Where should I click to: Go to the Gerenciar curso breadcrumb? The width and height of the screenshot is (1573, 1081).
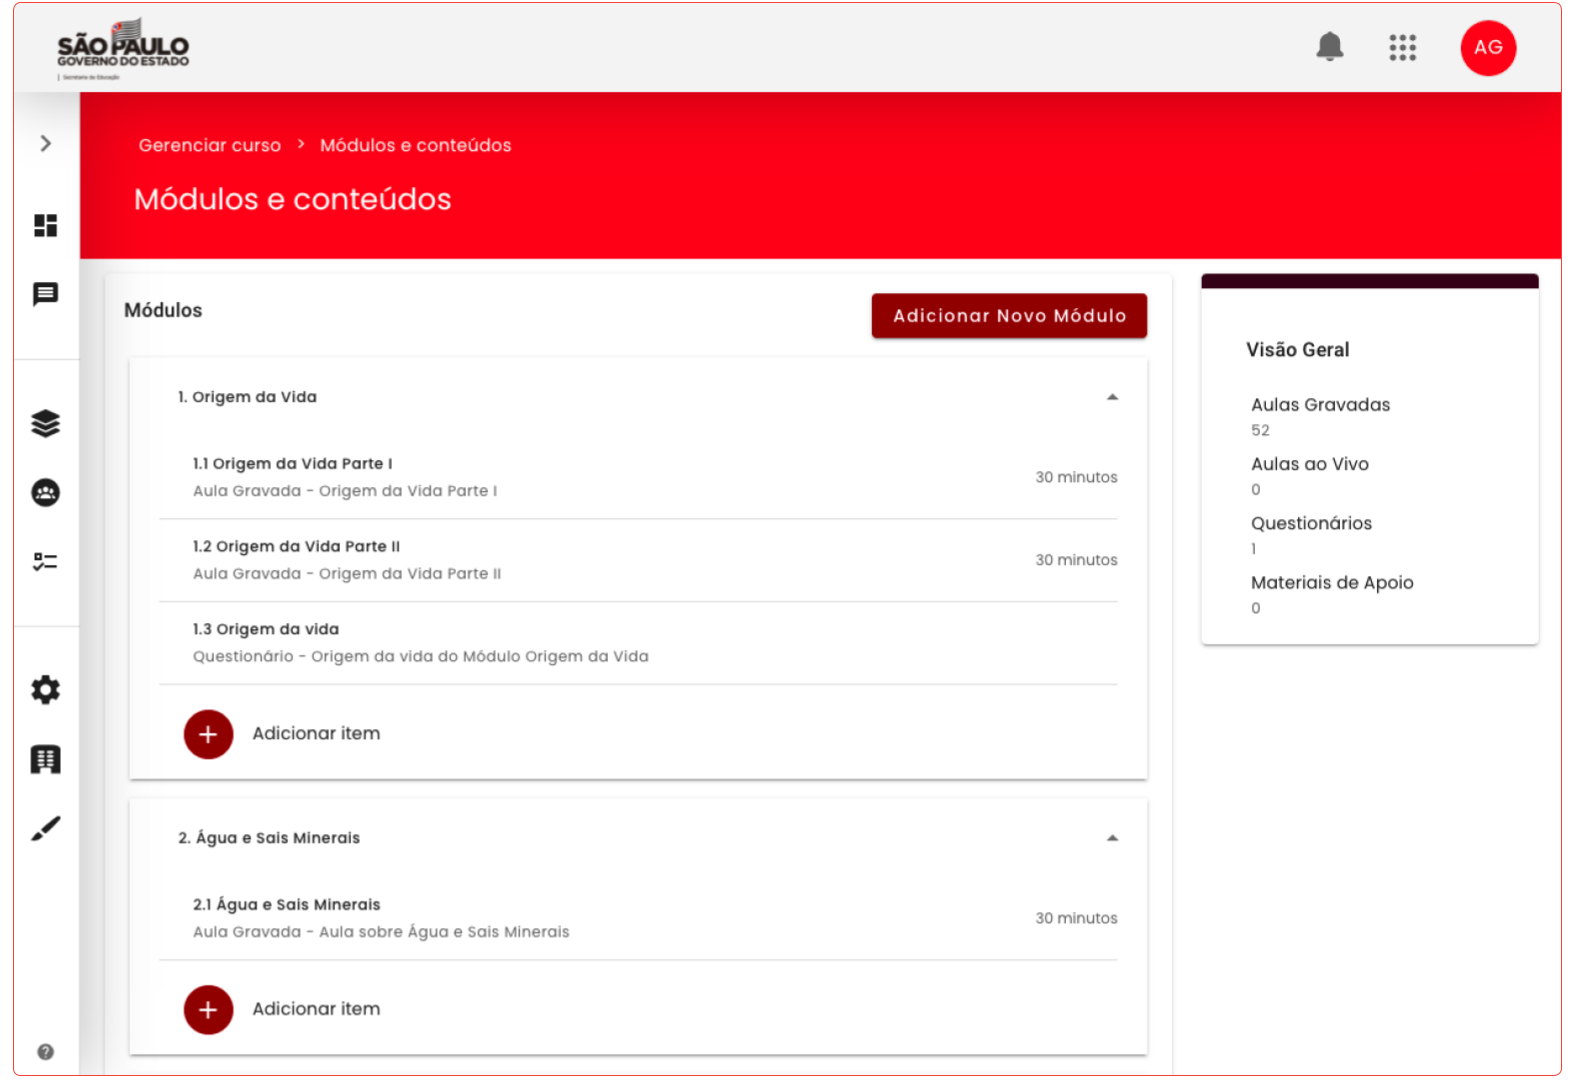tap(210, 145)
